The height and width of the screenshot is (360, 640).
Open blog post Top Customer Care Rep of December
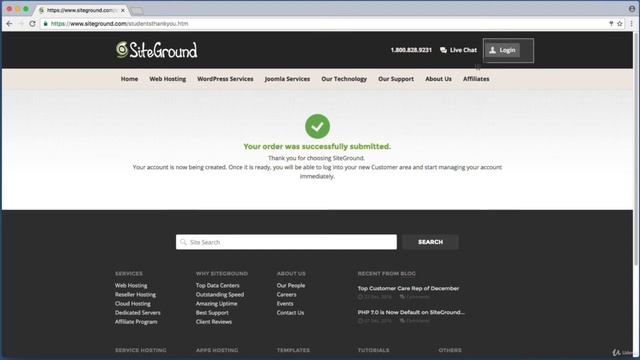pos(408,288)
